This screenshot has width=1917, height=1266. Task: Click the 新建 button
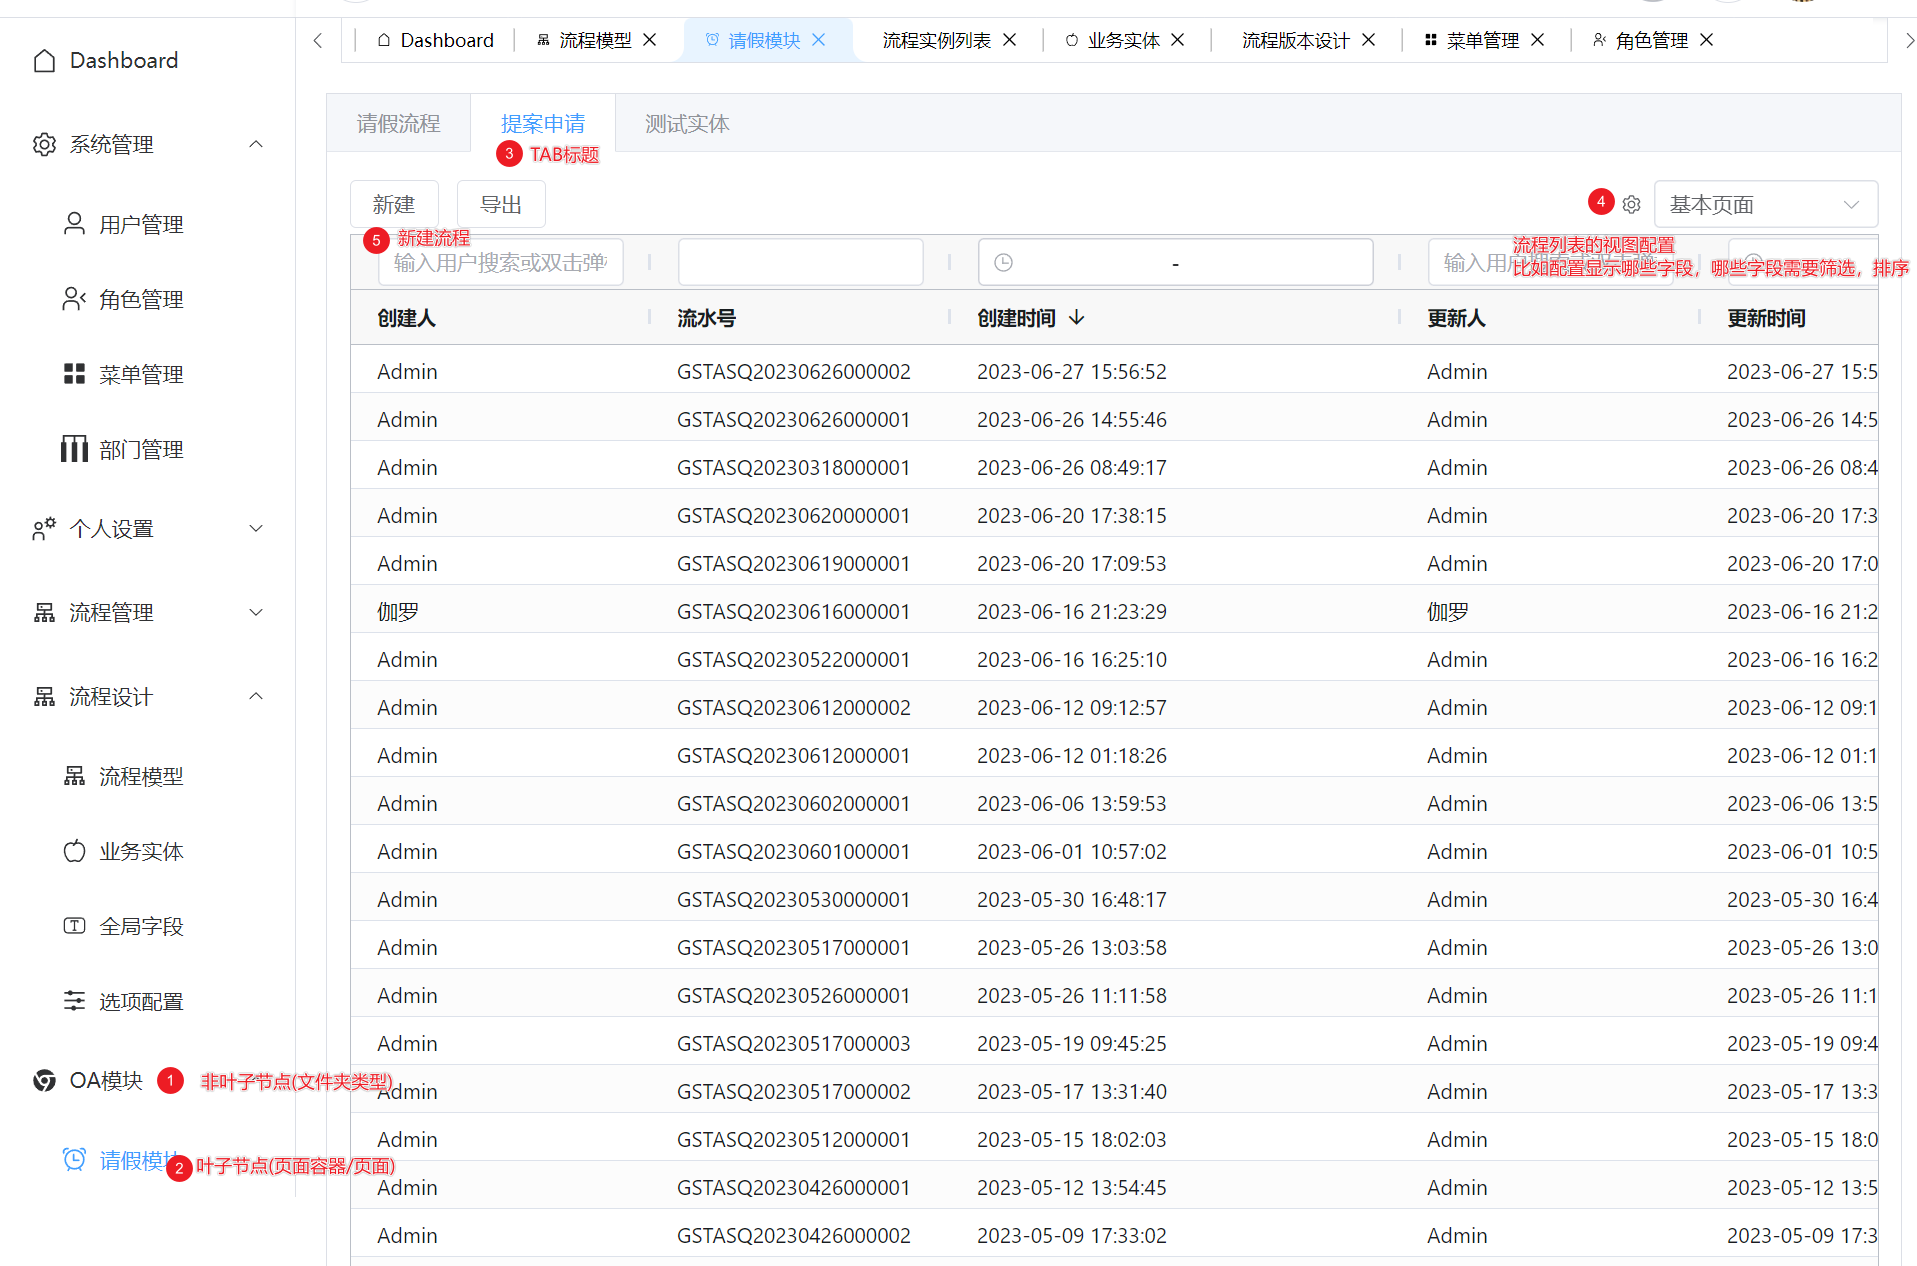pyautogui.click(x=394, y=205)
